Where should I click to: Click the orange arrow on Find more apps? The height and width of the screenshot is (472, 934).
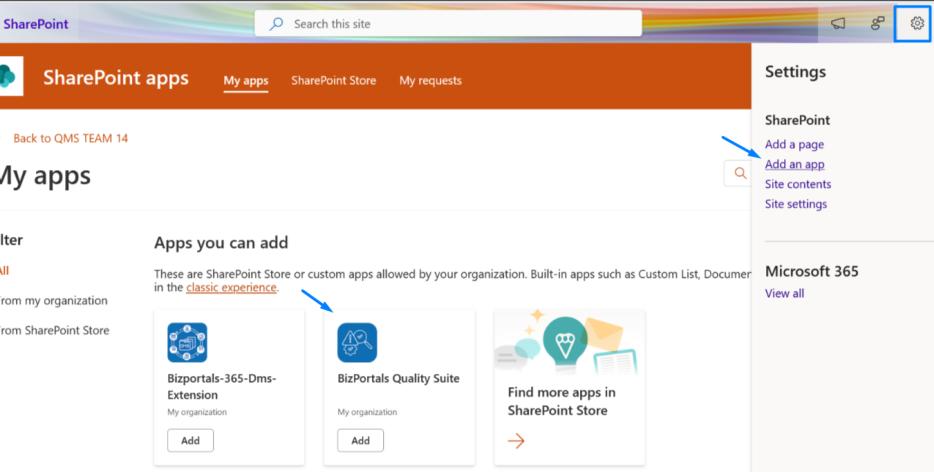pos(516,440)
